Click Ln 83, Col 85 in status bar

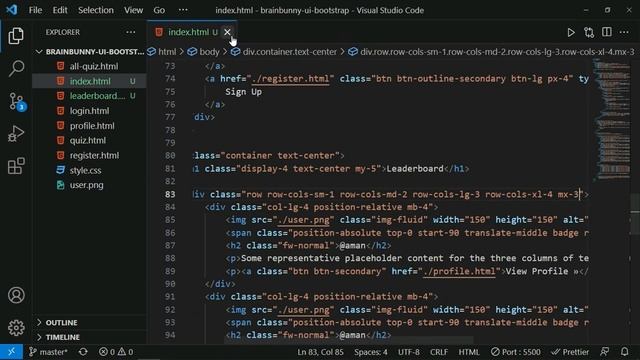pos(320,352)
